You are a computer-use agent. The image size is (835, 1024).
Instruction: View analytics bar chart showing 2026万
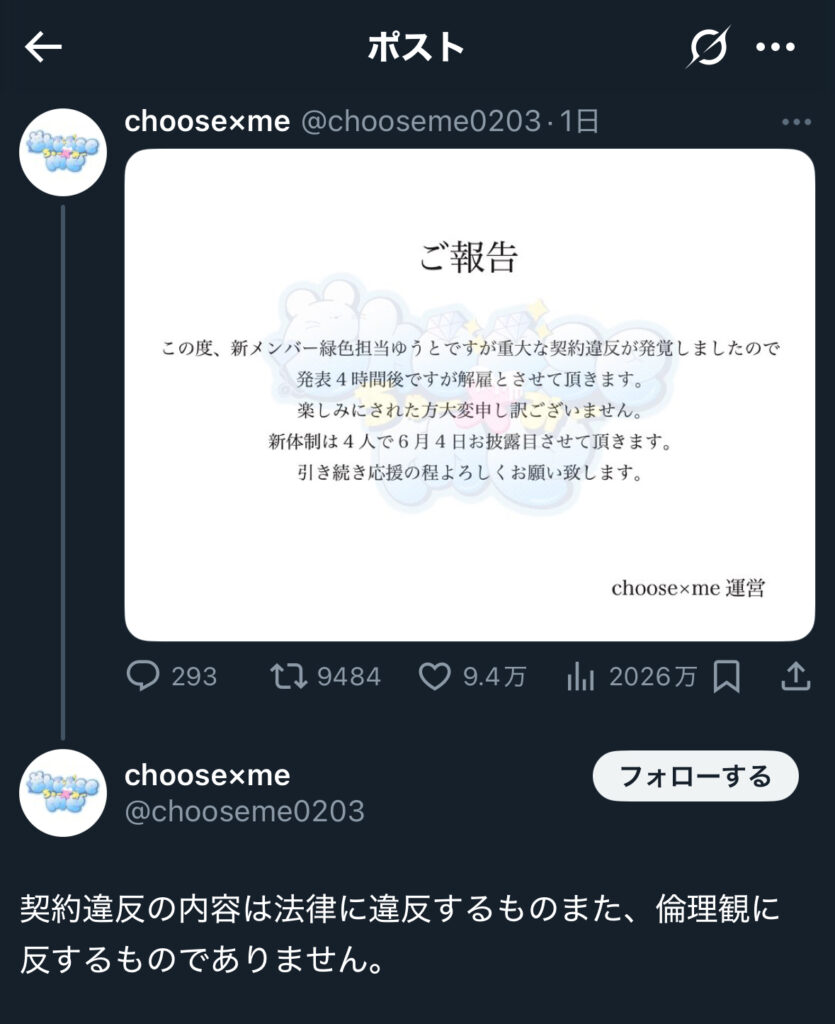(631, 677)
